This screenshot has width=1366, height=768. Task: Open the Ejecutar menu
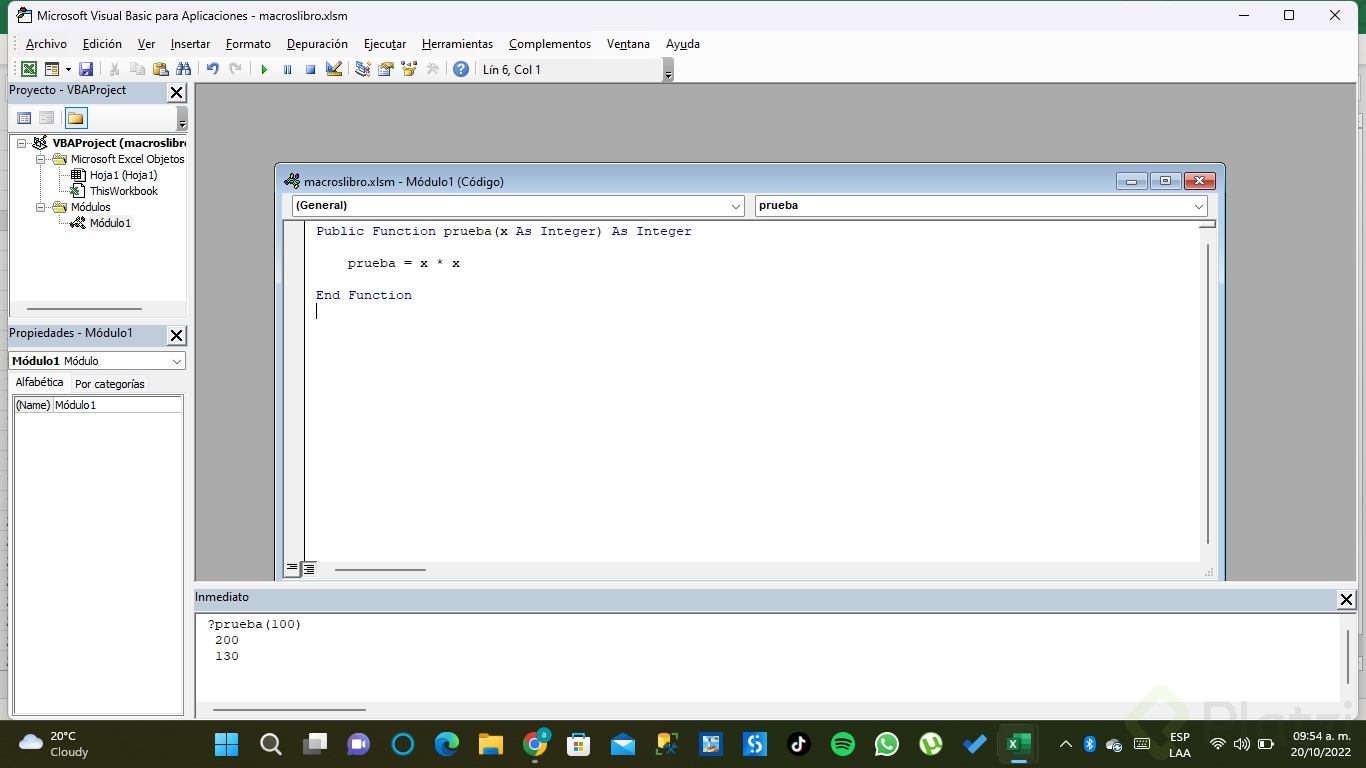[385, 44]
